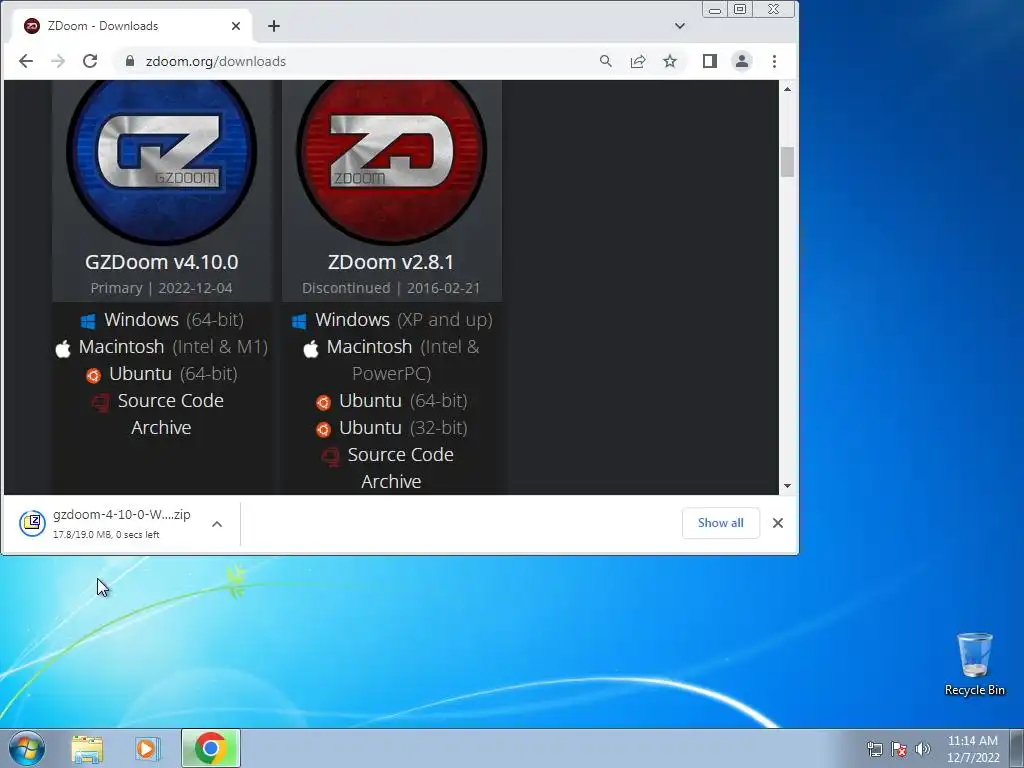Click the taskbar clock showing 11:14 AM
This screenshot has width=1024, height=768.
(973, 748)
